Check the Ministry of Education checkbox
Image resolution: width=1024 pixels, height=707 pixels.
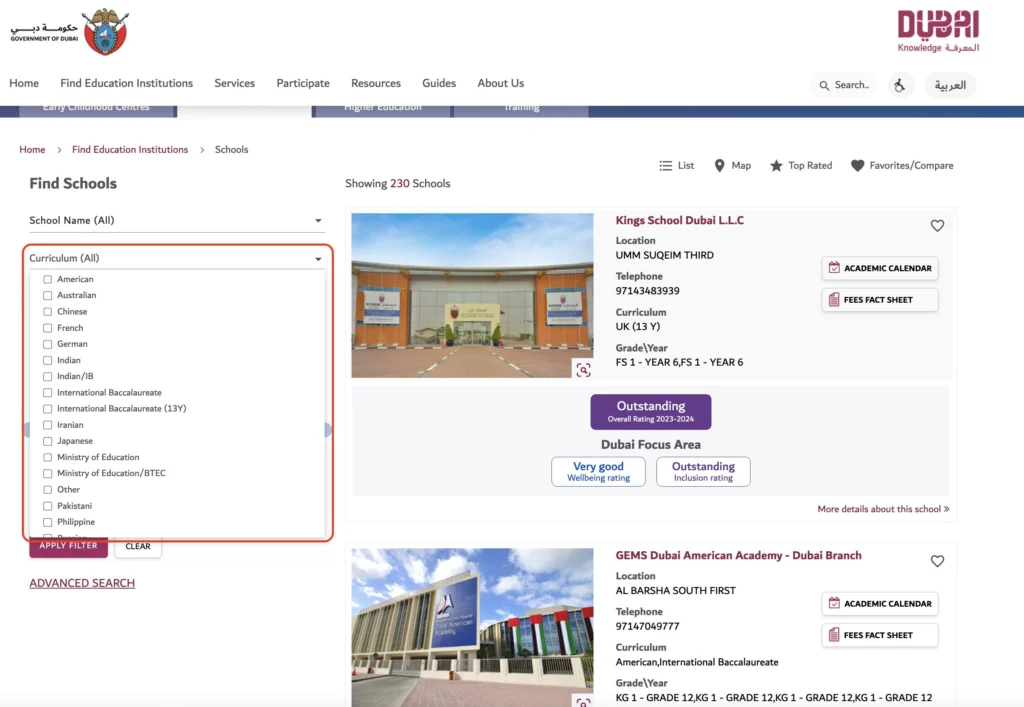click(x=48, y=458)
